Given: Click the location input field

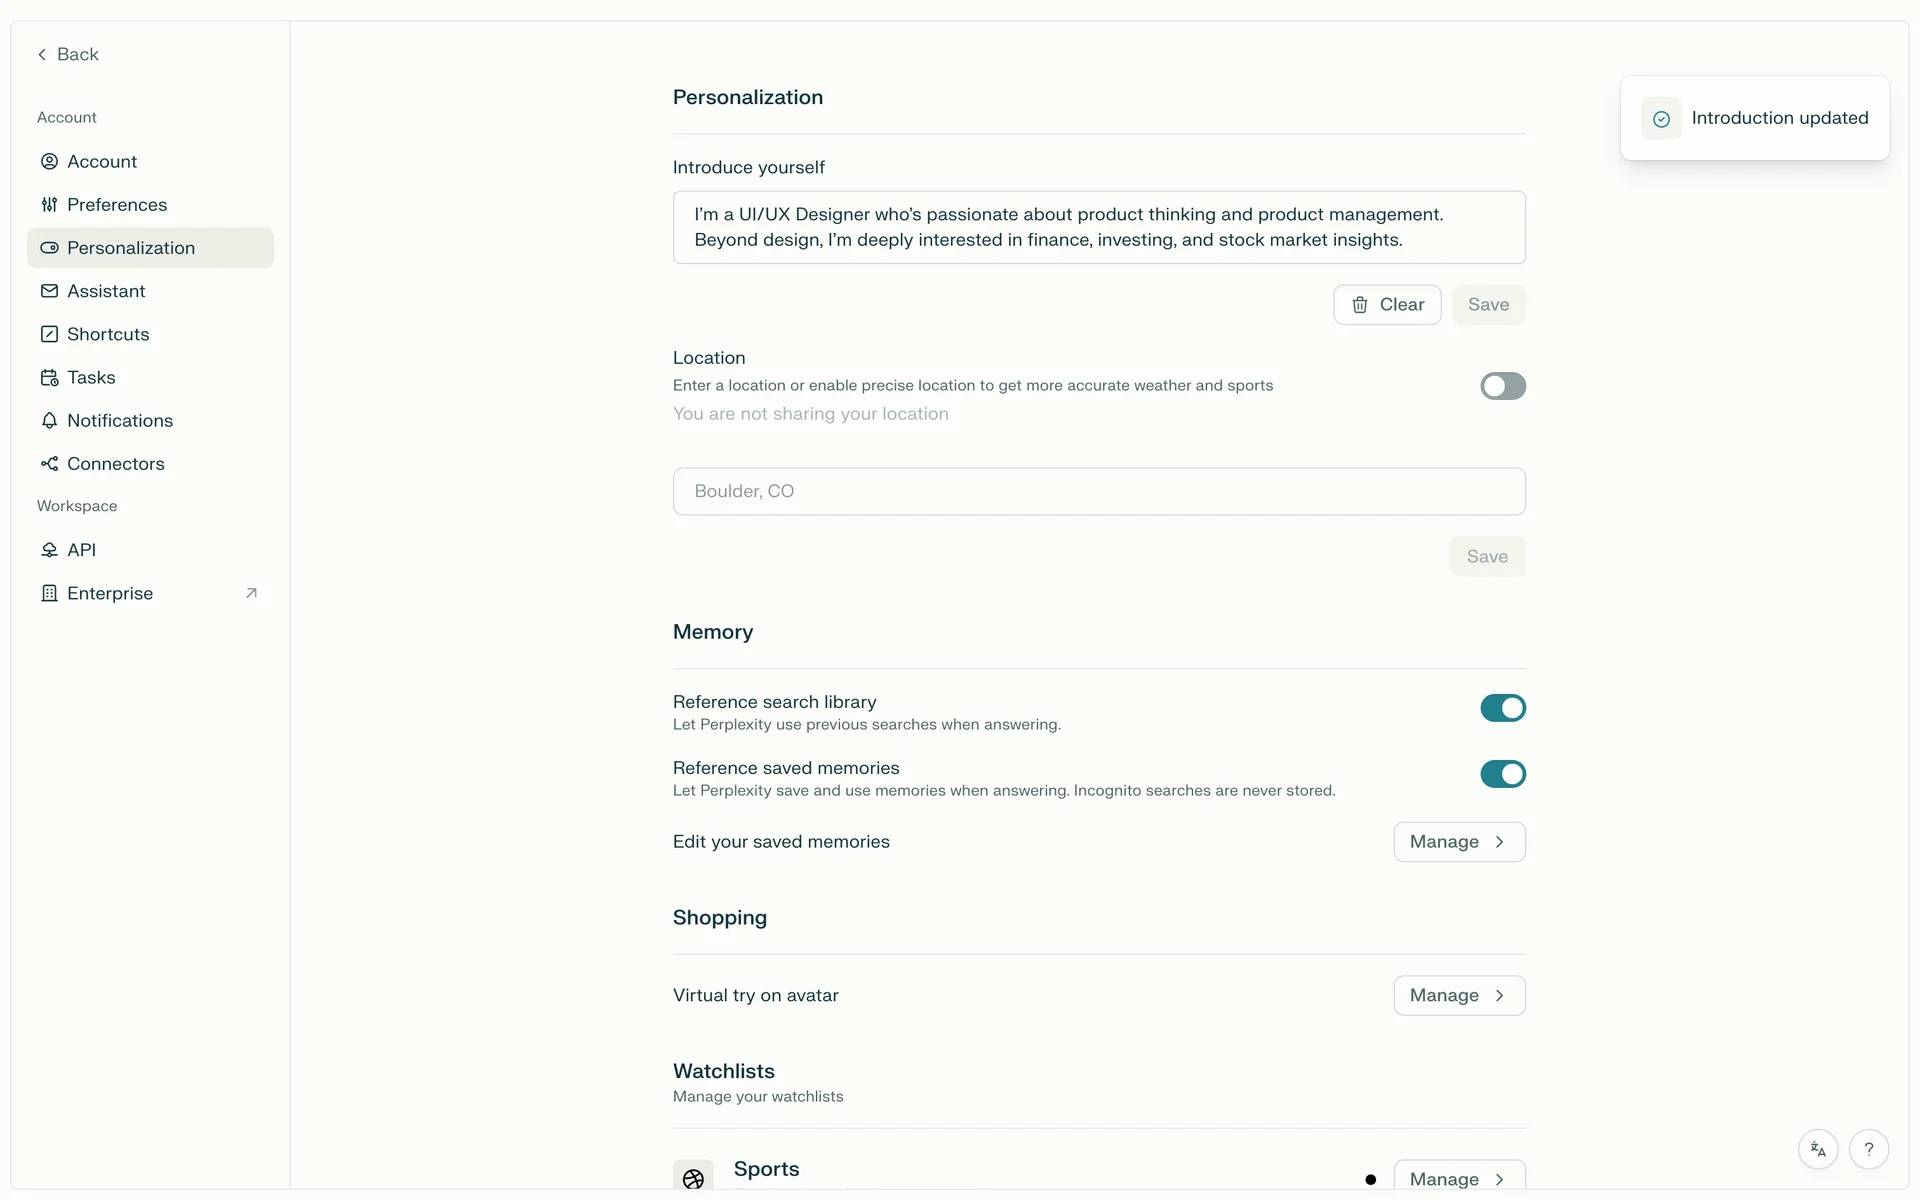Looking at the screenshot, I should tap(1098, 492).
